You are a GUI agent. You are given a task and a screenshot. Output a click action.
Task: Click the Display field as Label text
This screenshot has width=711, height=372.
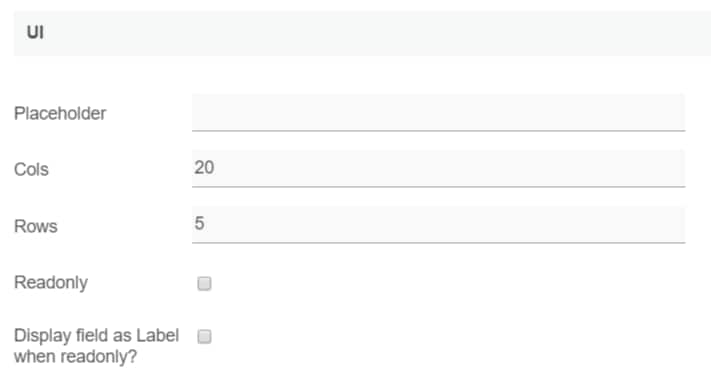(x=97, y=336)
